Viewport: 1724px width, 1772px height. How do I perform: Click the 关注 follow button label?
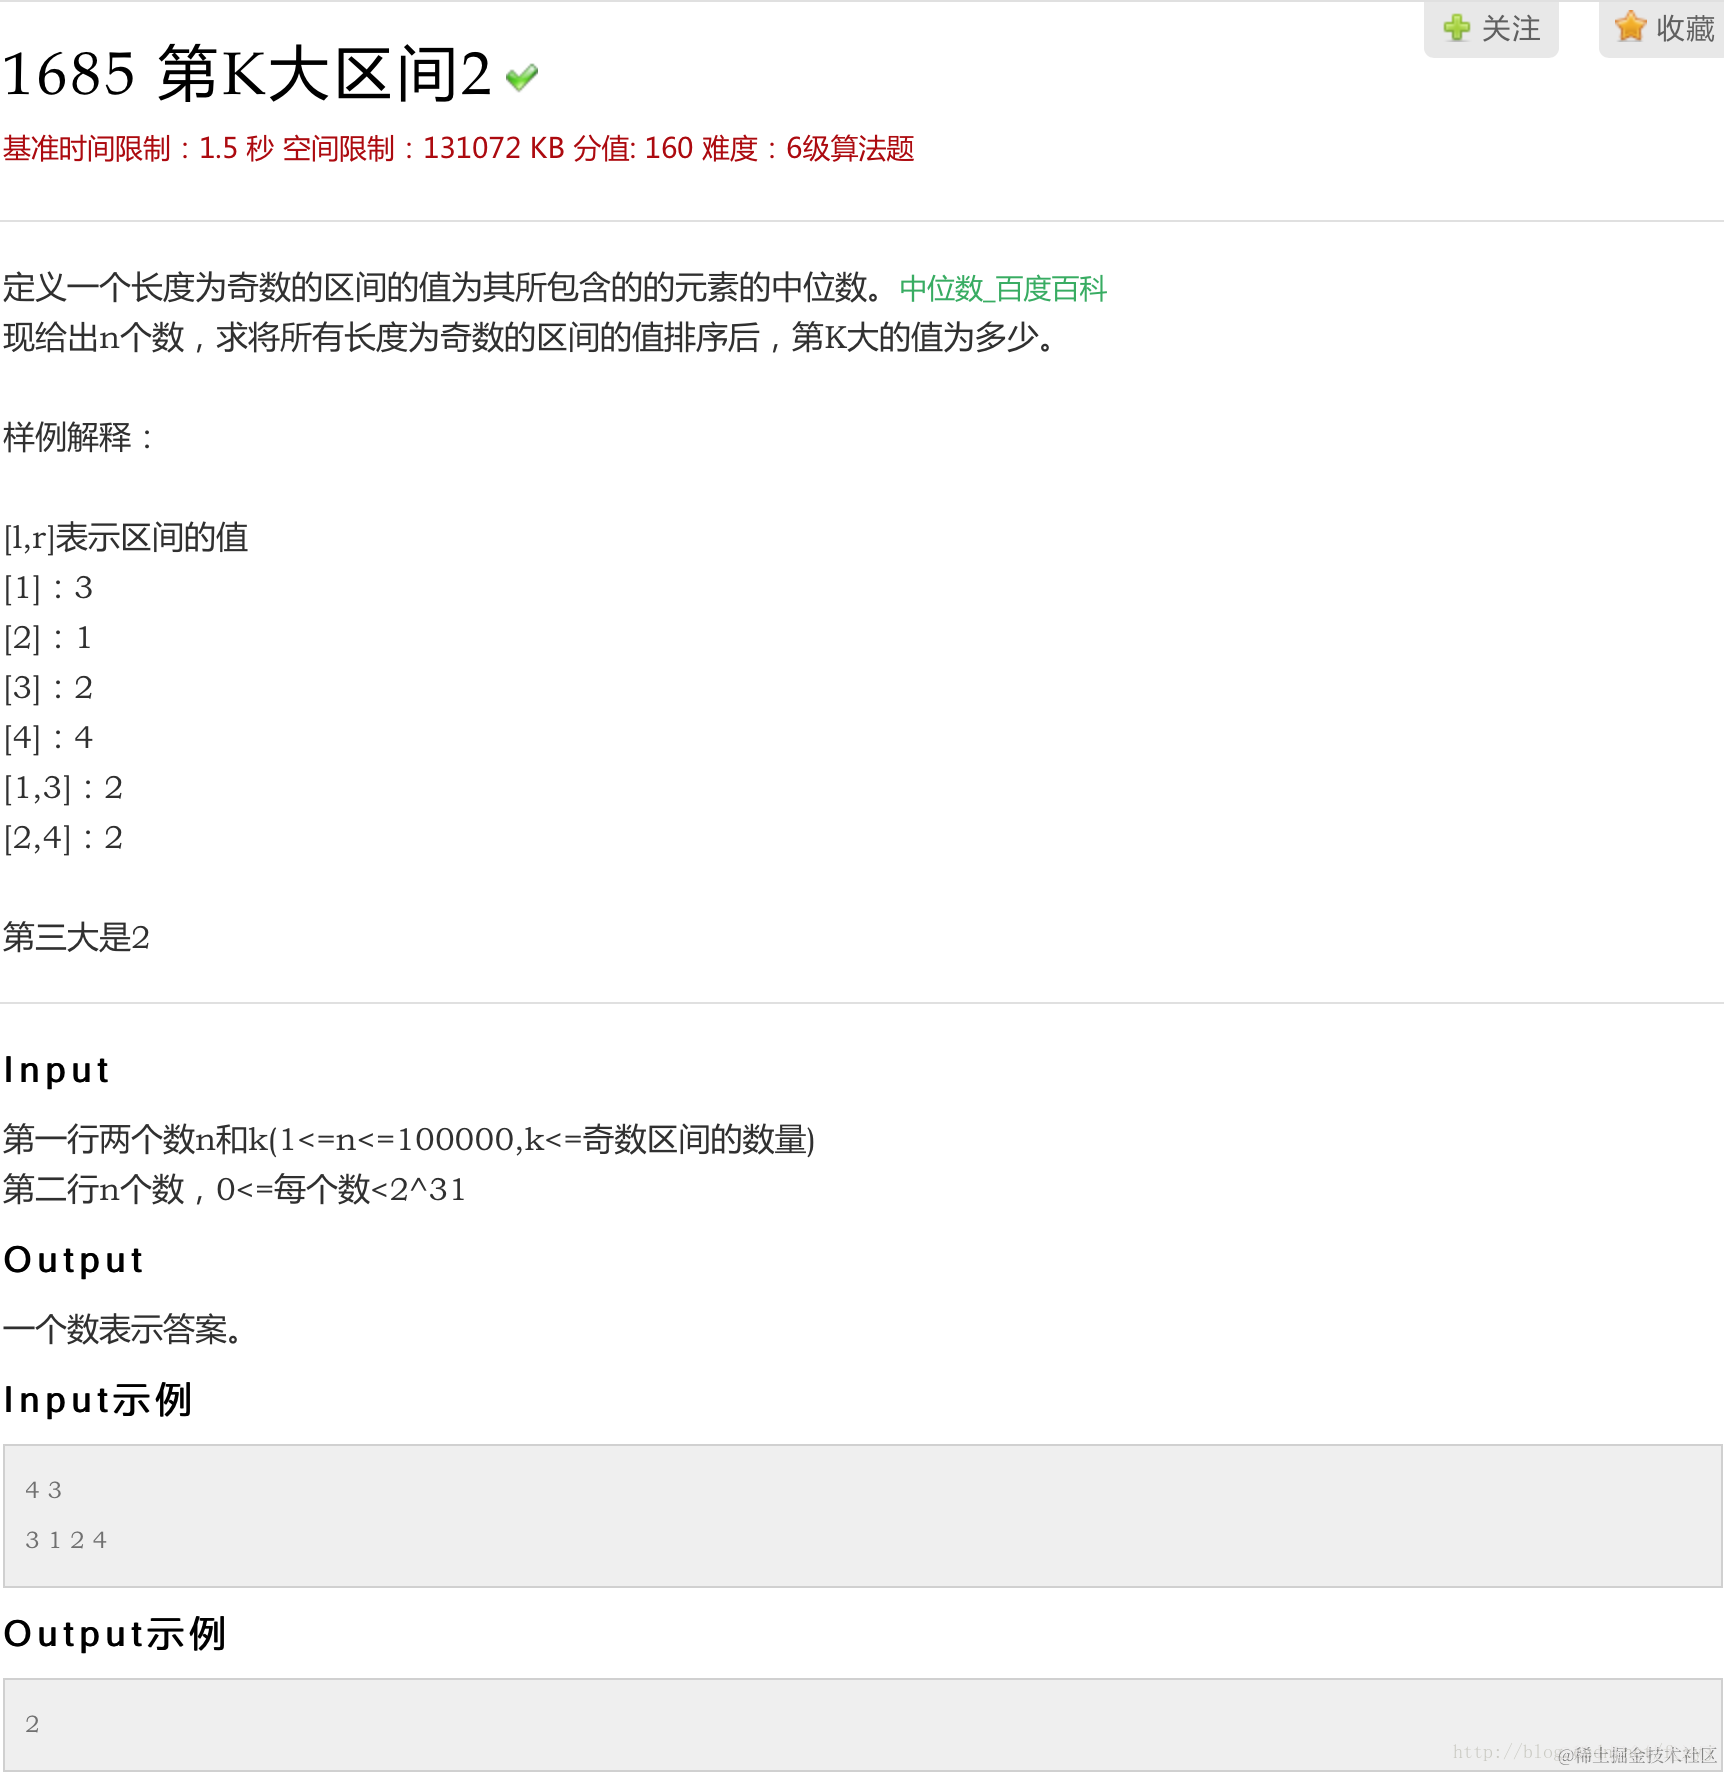[x=1511, y=29]
